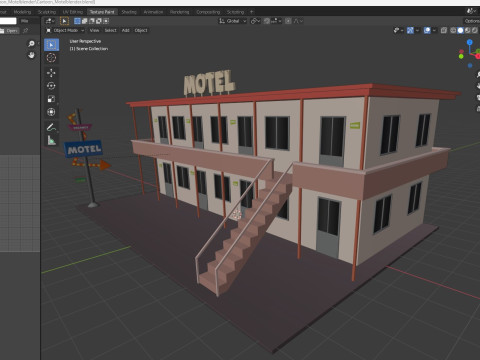Select the Move tool

click(x=51, y=73)
